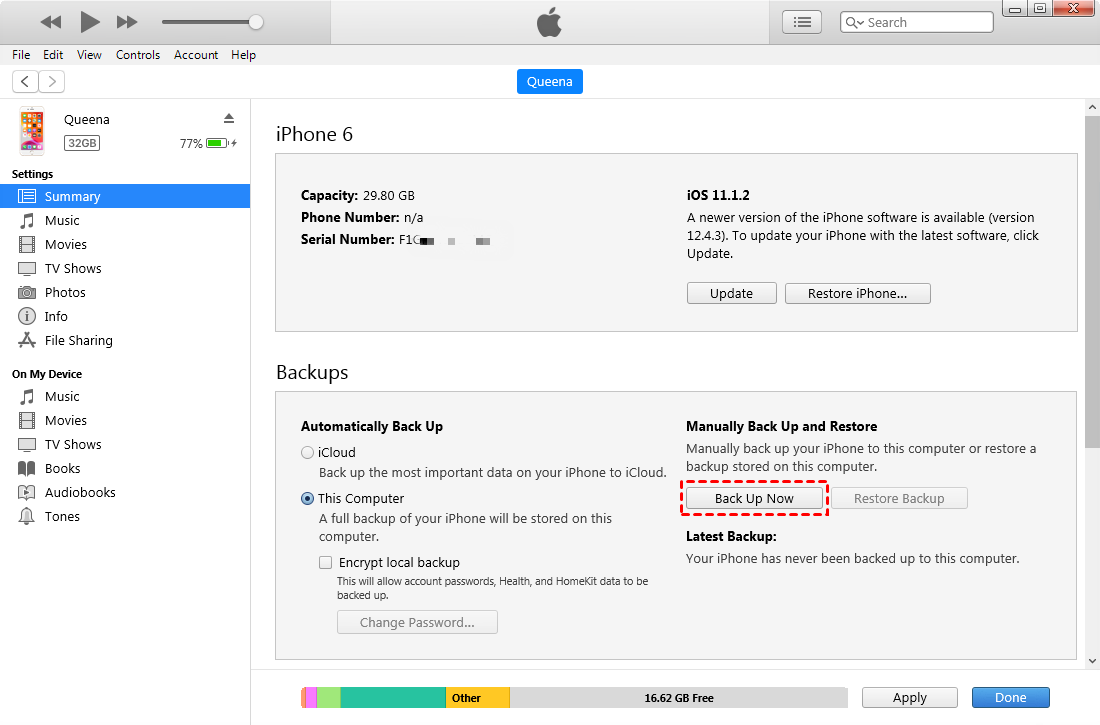Select the iCloud backup option
Screen dimensions: 1100x725
pyautogui.click(x=308, y=452)
